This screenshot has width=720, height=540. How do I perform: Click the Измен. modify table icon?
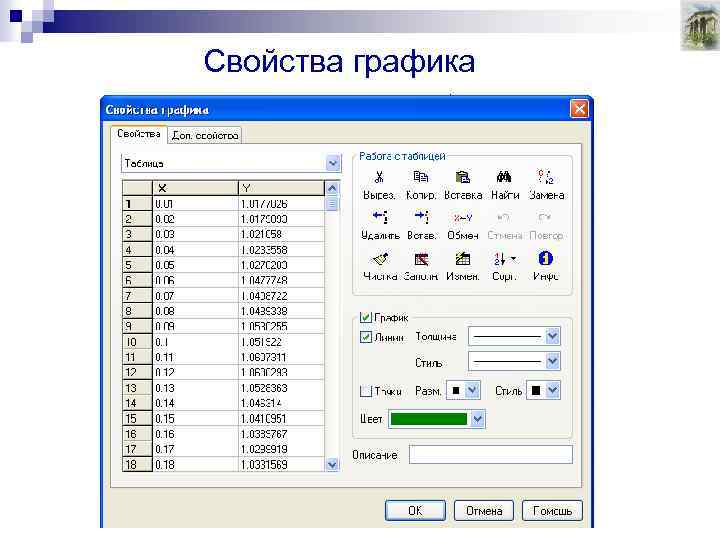(x=462, y=259)
